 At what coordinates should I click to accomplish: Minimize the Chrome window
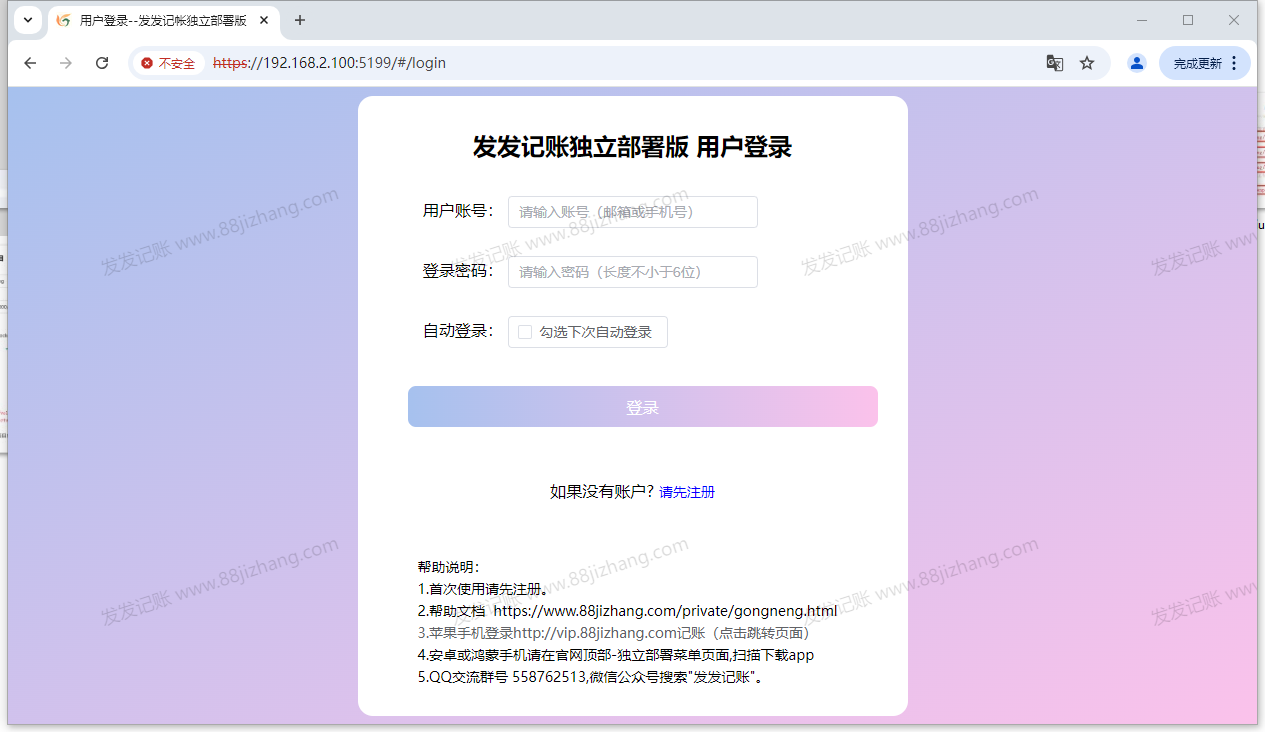click(1143, 20)
